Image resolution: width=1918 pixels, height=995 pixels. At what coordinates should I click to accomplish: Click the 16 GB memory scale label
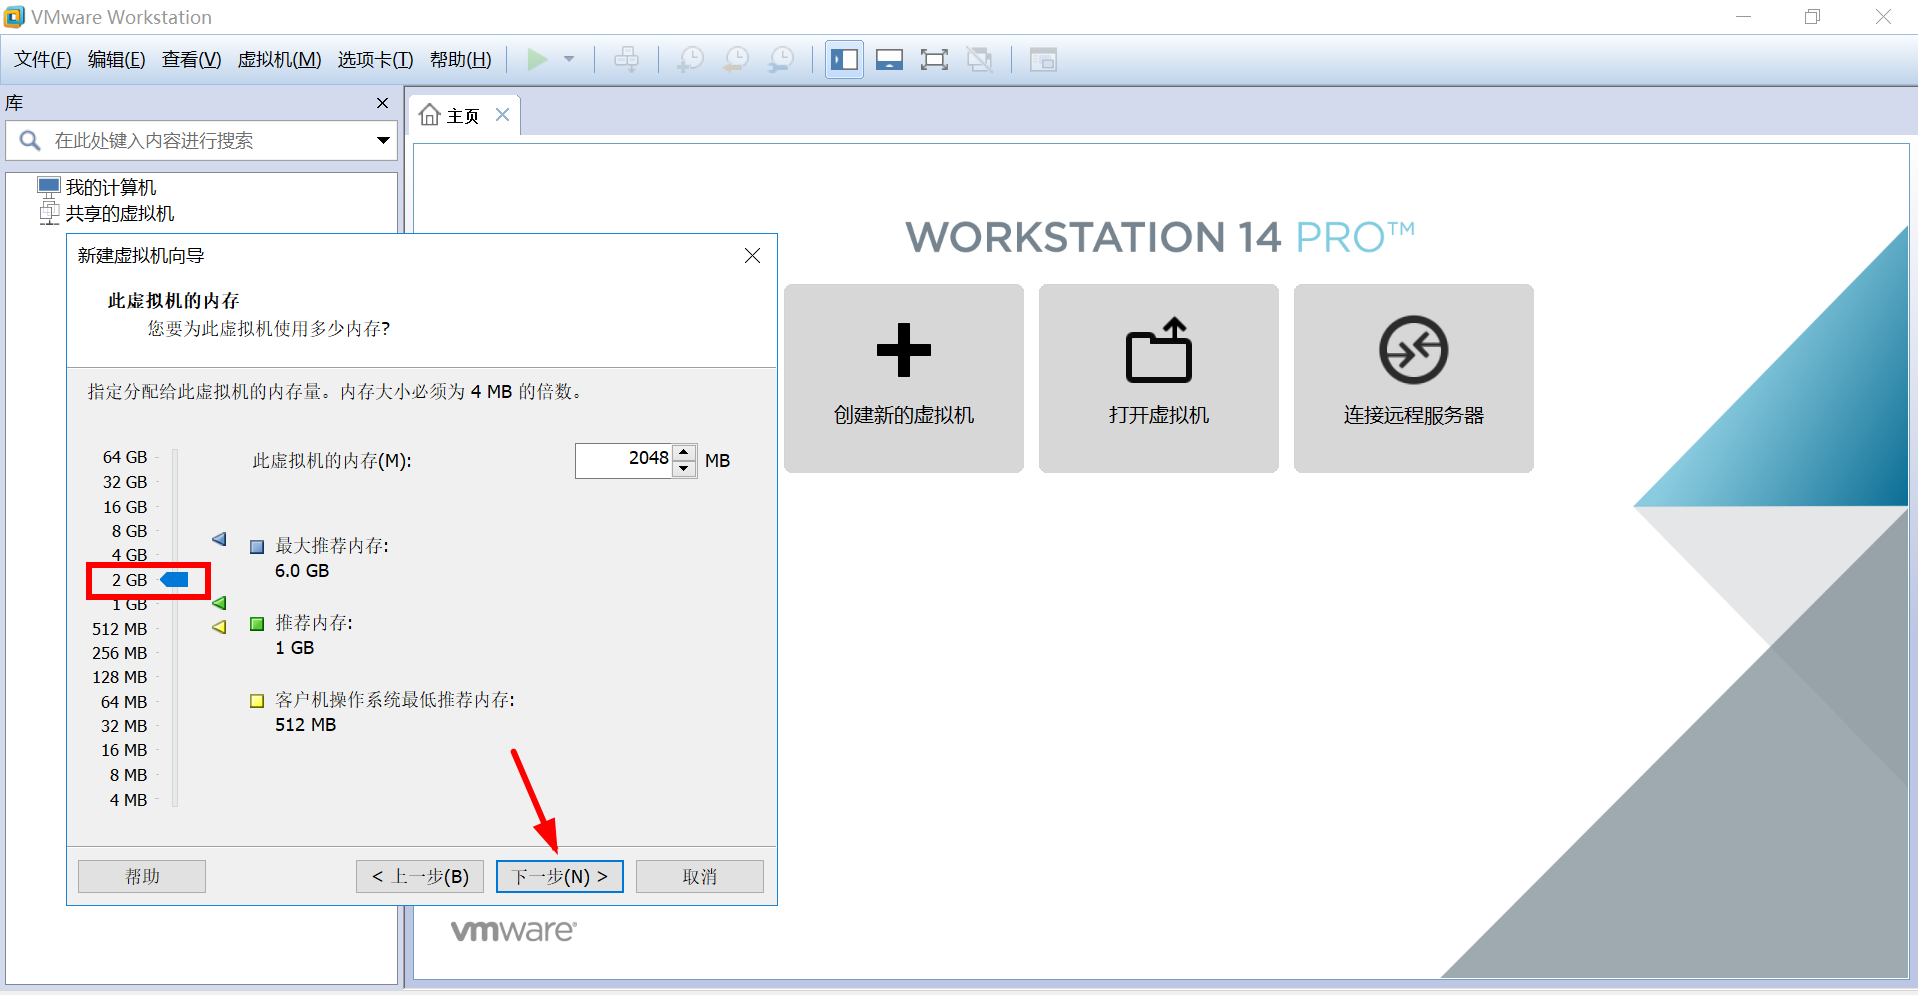pyautogui.click(x=125, y=507)
